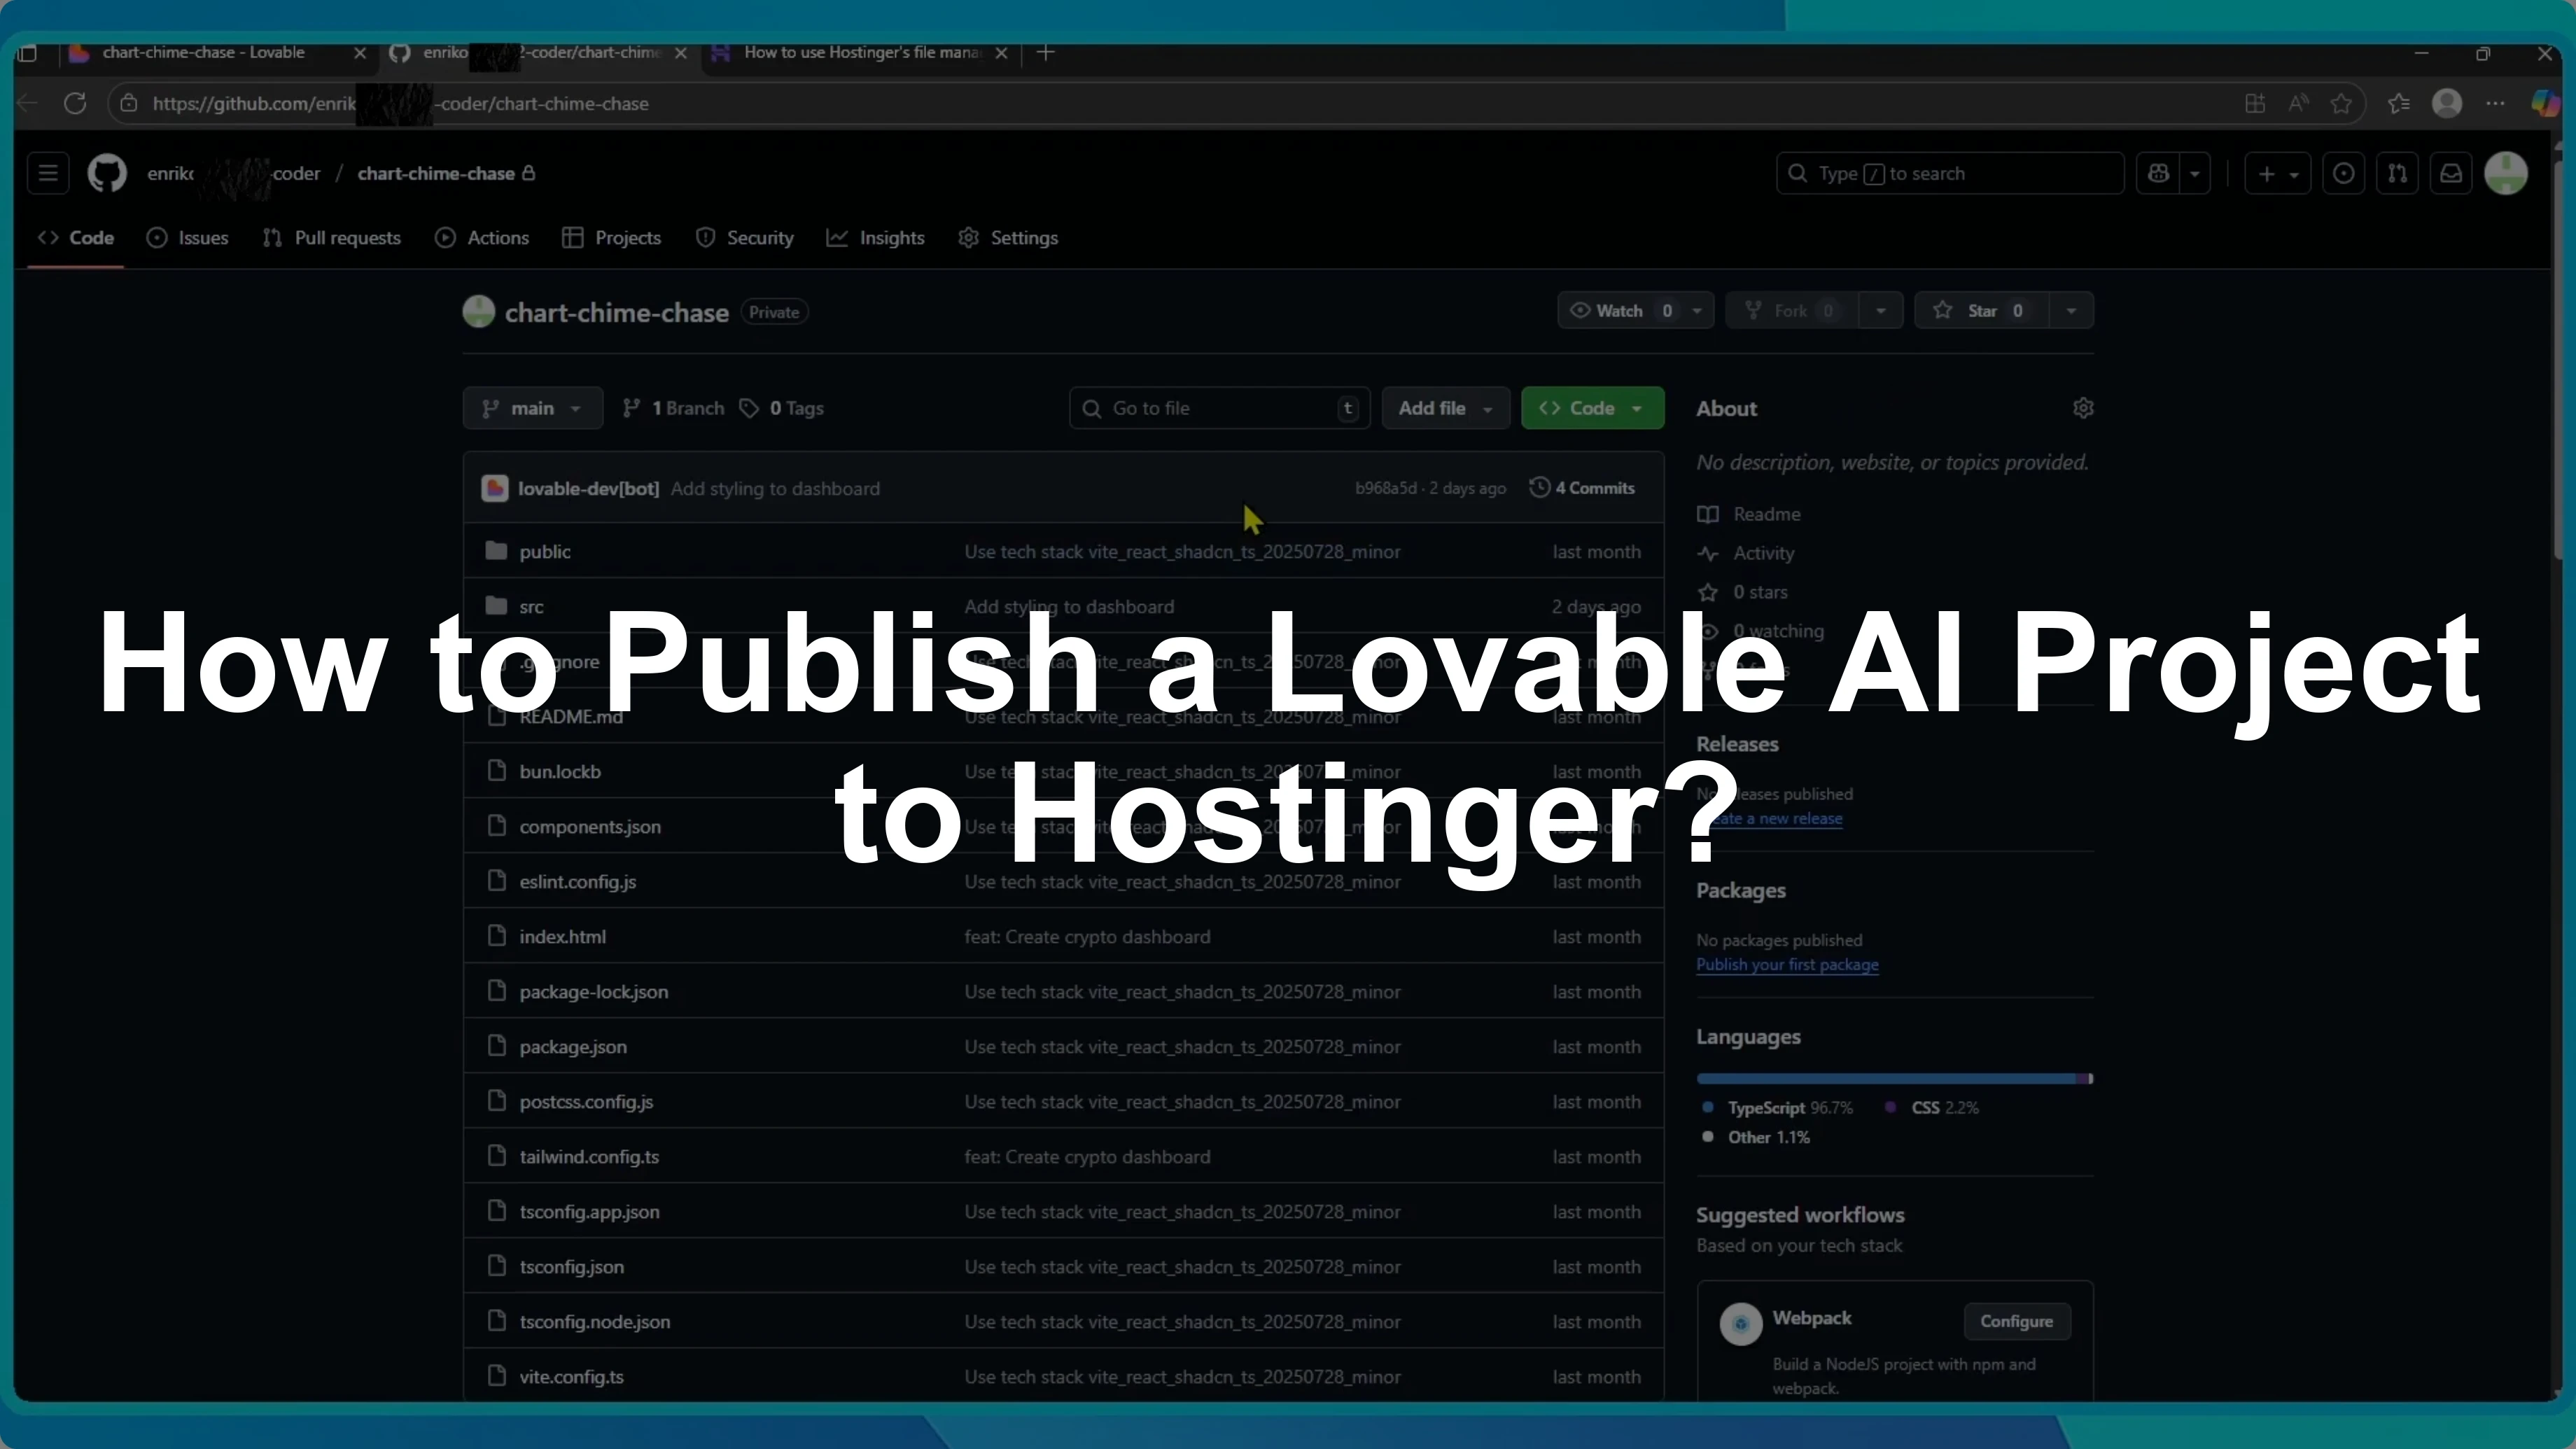Open the Copilot chat icon in header
The height and width of the screenshot is (1449, 2576).
(2159, 173)
